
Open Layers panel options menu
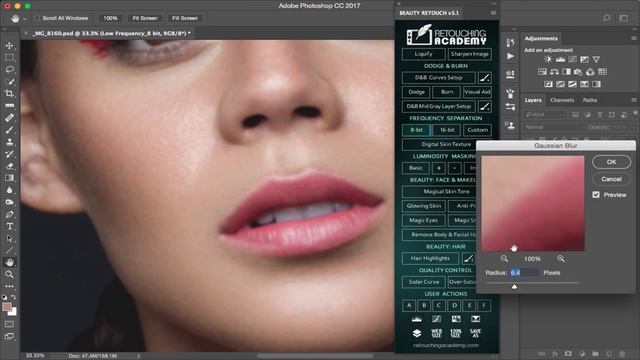pos(634,100)
